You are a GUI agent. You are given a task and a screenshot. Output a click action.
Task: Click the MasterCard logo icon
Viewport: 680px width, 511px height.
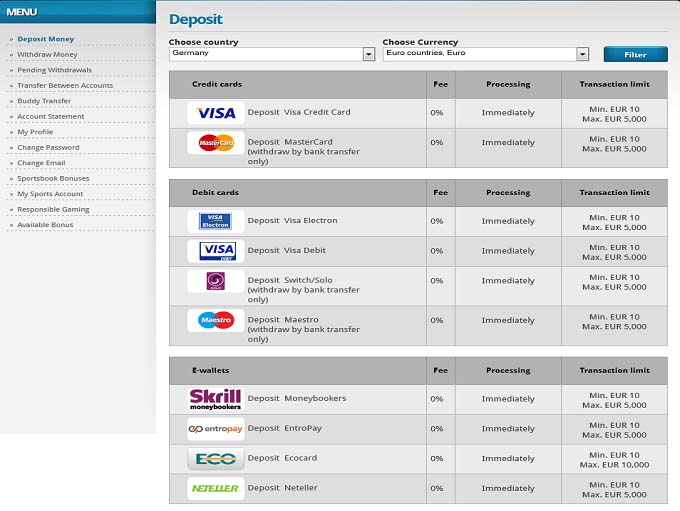point(215,143)
